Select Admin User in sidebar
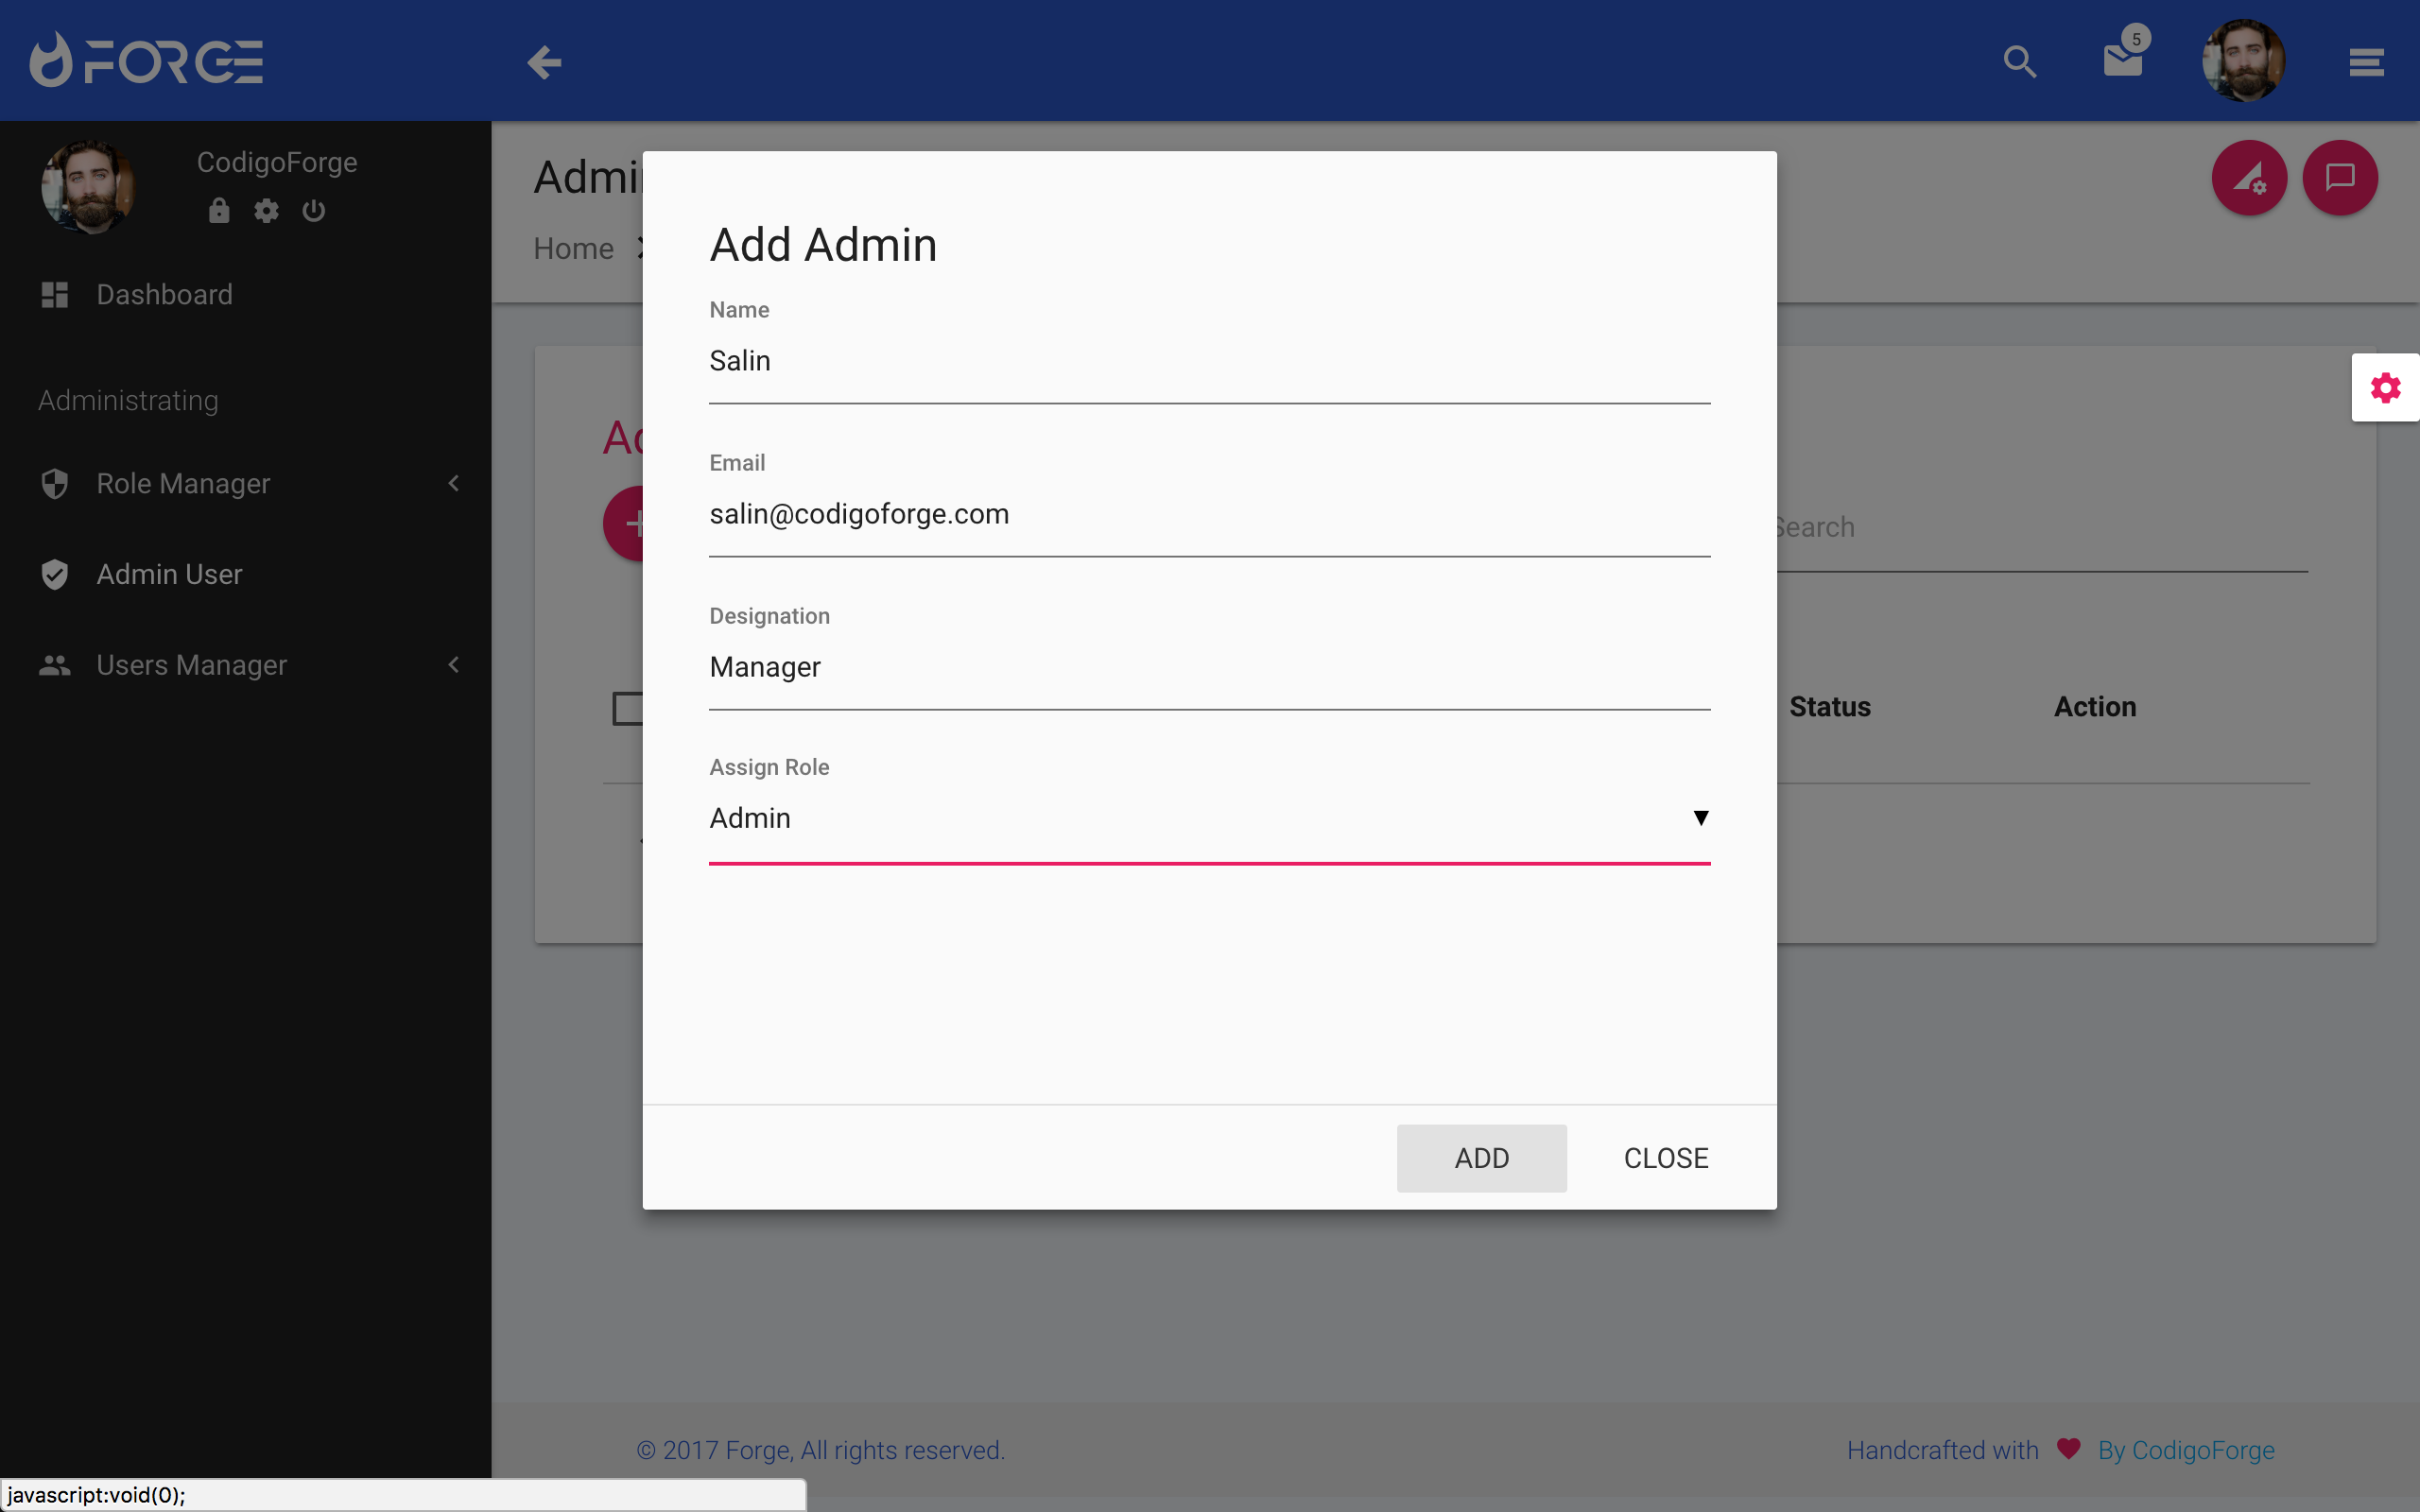Image resolution: width=2420 pixels, height=1512 pixels. (x=169, y=574)
